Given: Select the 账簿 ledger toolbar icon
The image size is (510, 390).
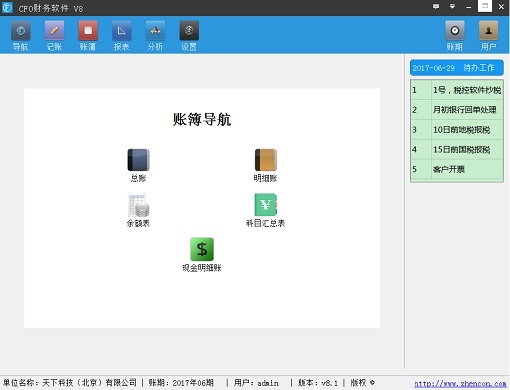Looking at the screenshot, I should 88,36.
